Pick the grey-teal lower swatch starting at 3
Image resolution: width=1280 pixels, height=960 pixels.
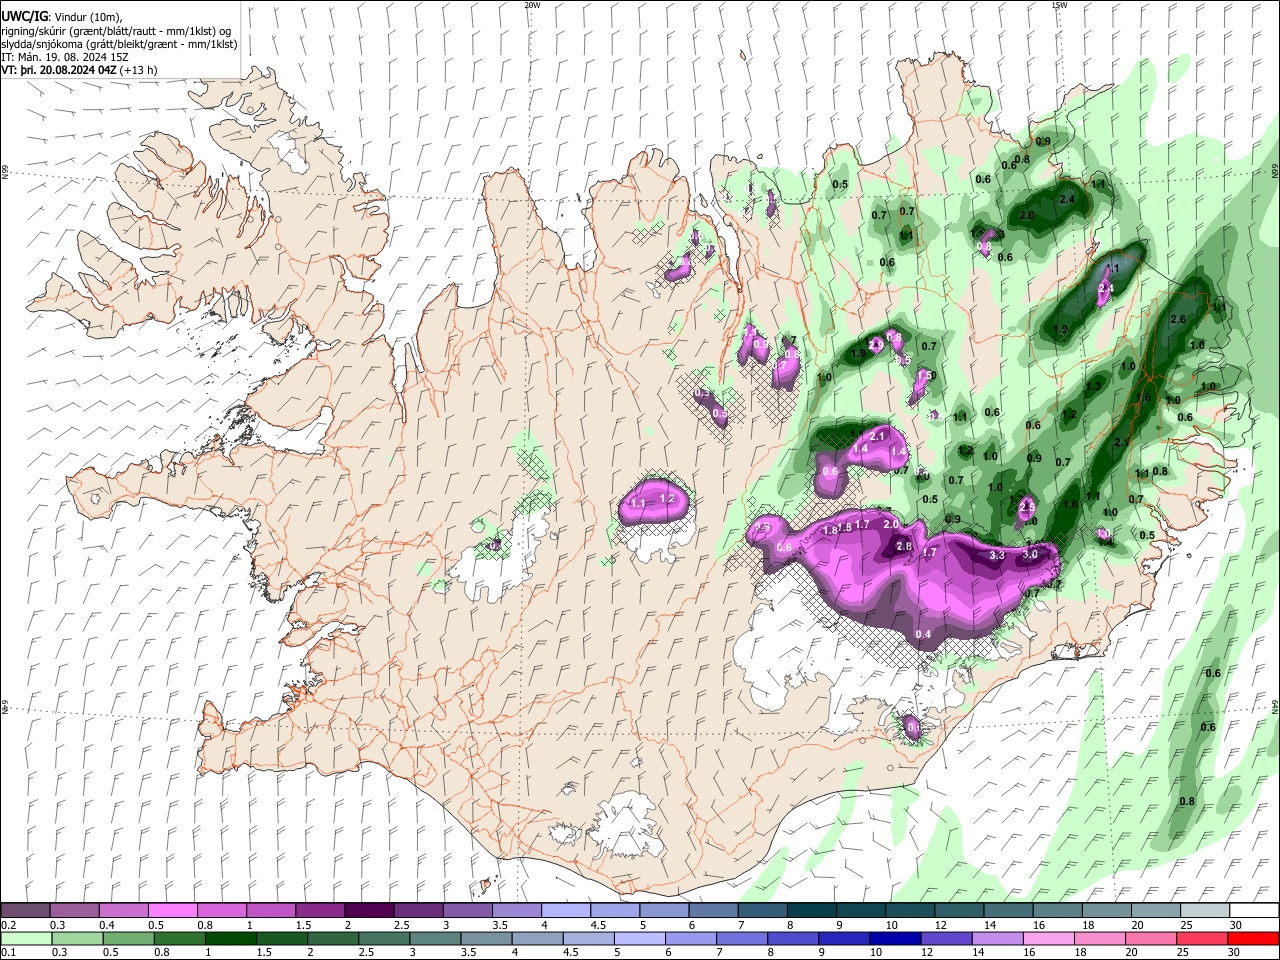(x=436, y=938)
